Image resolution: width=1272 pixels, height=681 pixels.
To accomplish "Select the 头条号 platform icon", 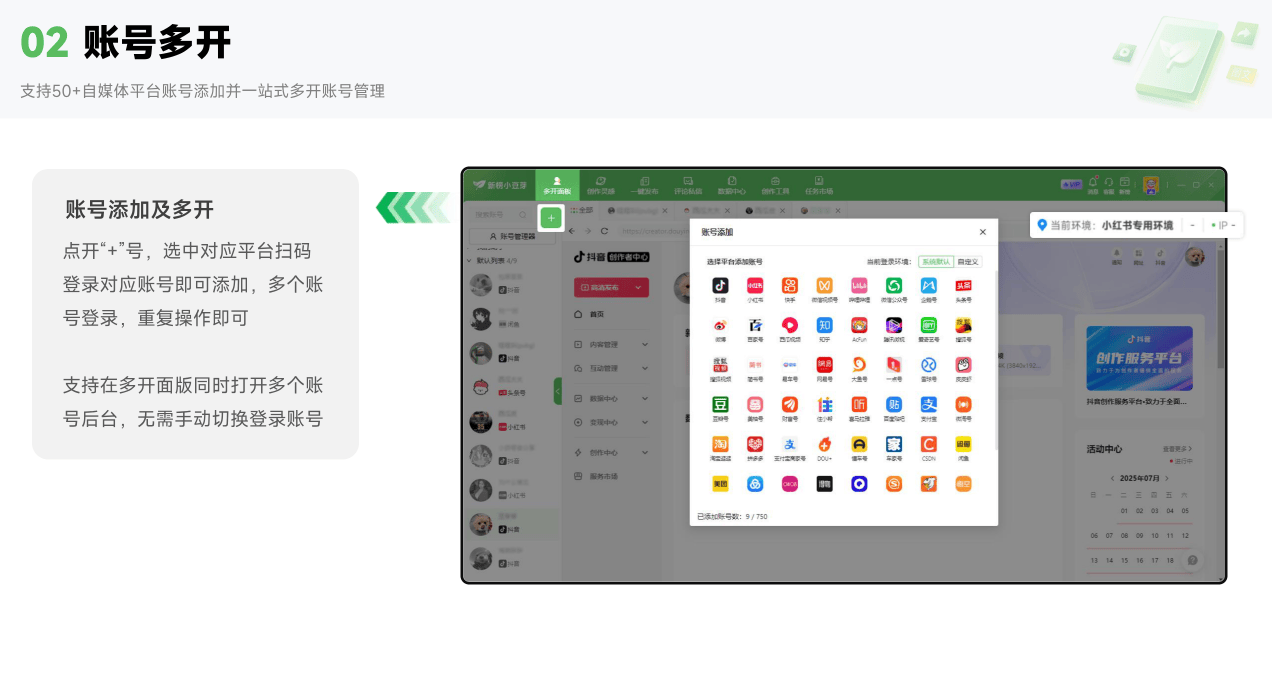I will (x=963, y=286).
